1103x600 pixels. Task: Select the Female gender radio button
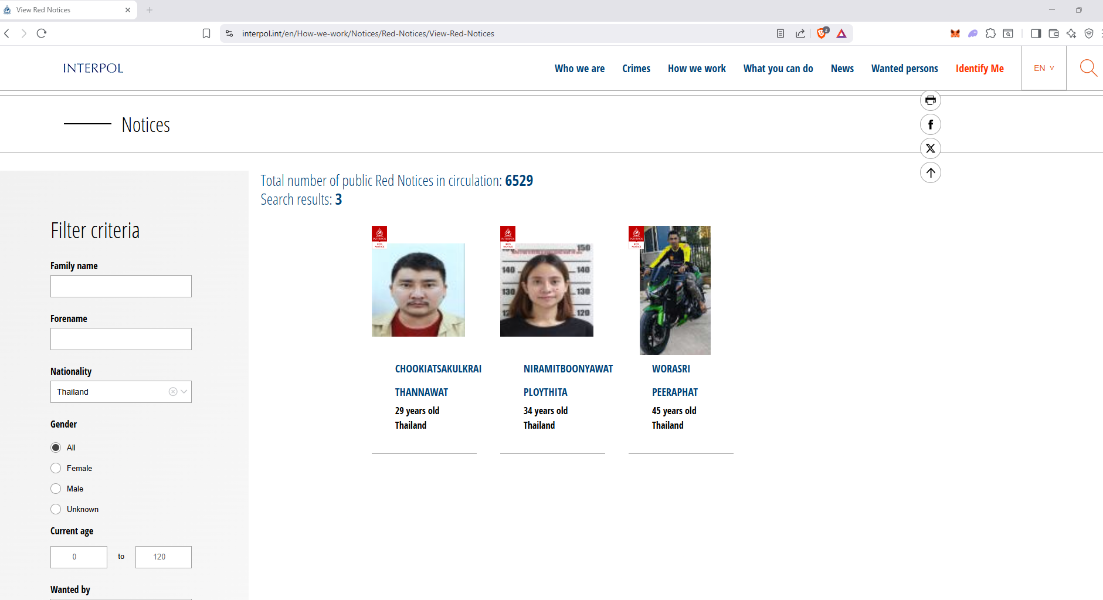click(56, 468)
